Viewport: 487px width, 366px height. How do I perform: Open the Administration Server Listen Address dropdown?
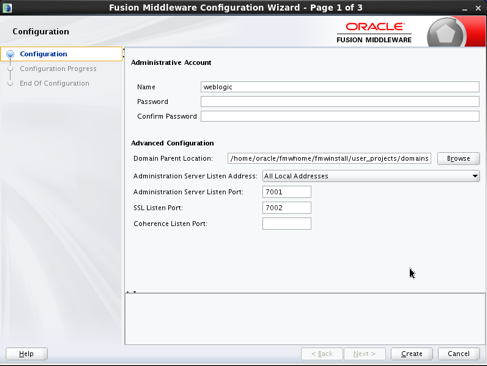[x=371, y=176]
